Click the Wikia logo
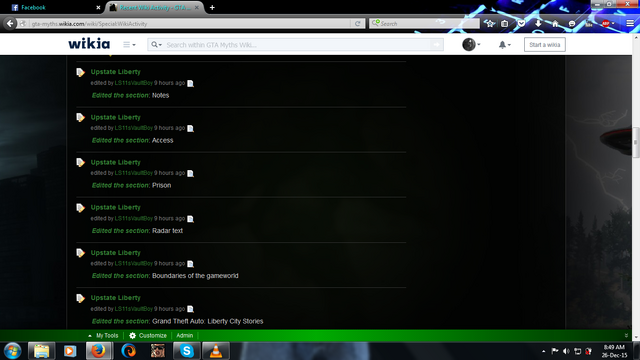Screen dimensions: 640x360 coord(89,44)
